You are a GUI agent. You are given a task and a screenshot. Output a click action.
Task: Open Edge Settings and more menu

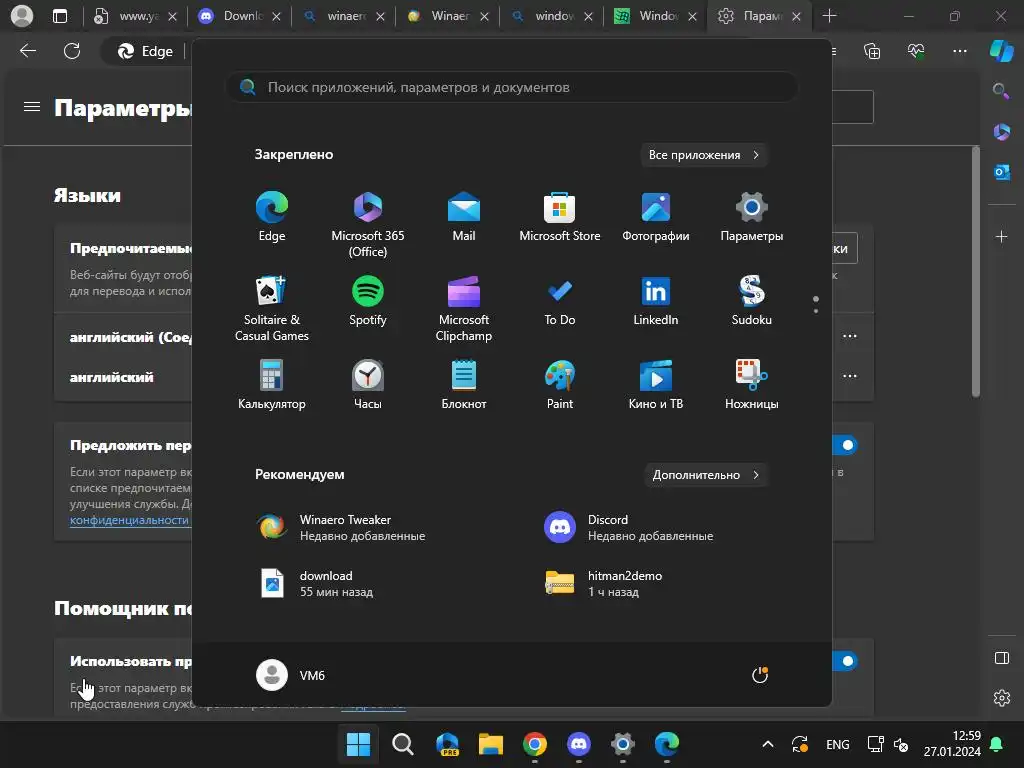tap(959, 51)
